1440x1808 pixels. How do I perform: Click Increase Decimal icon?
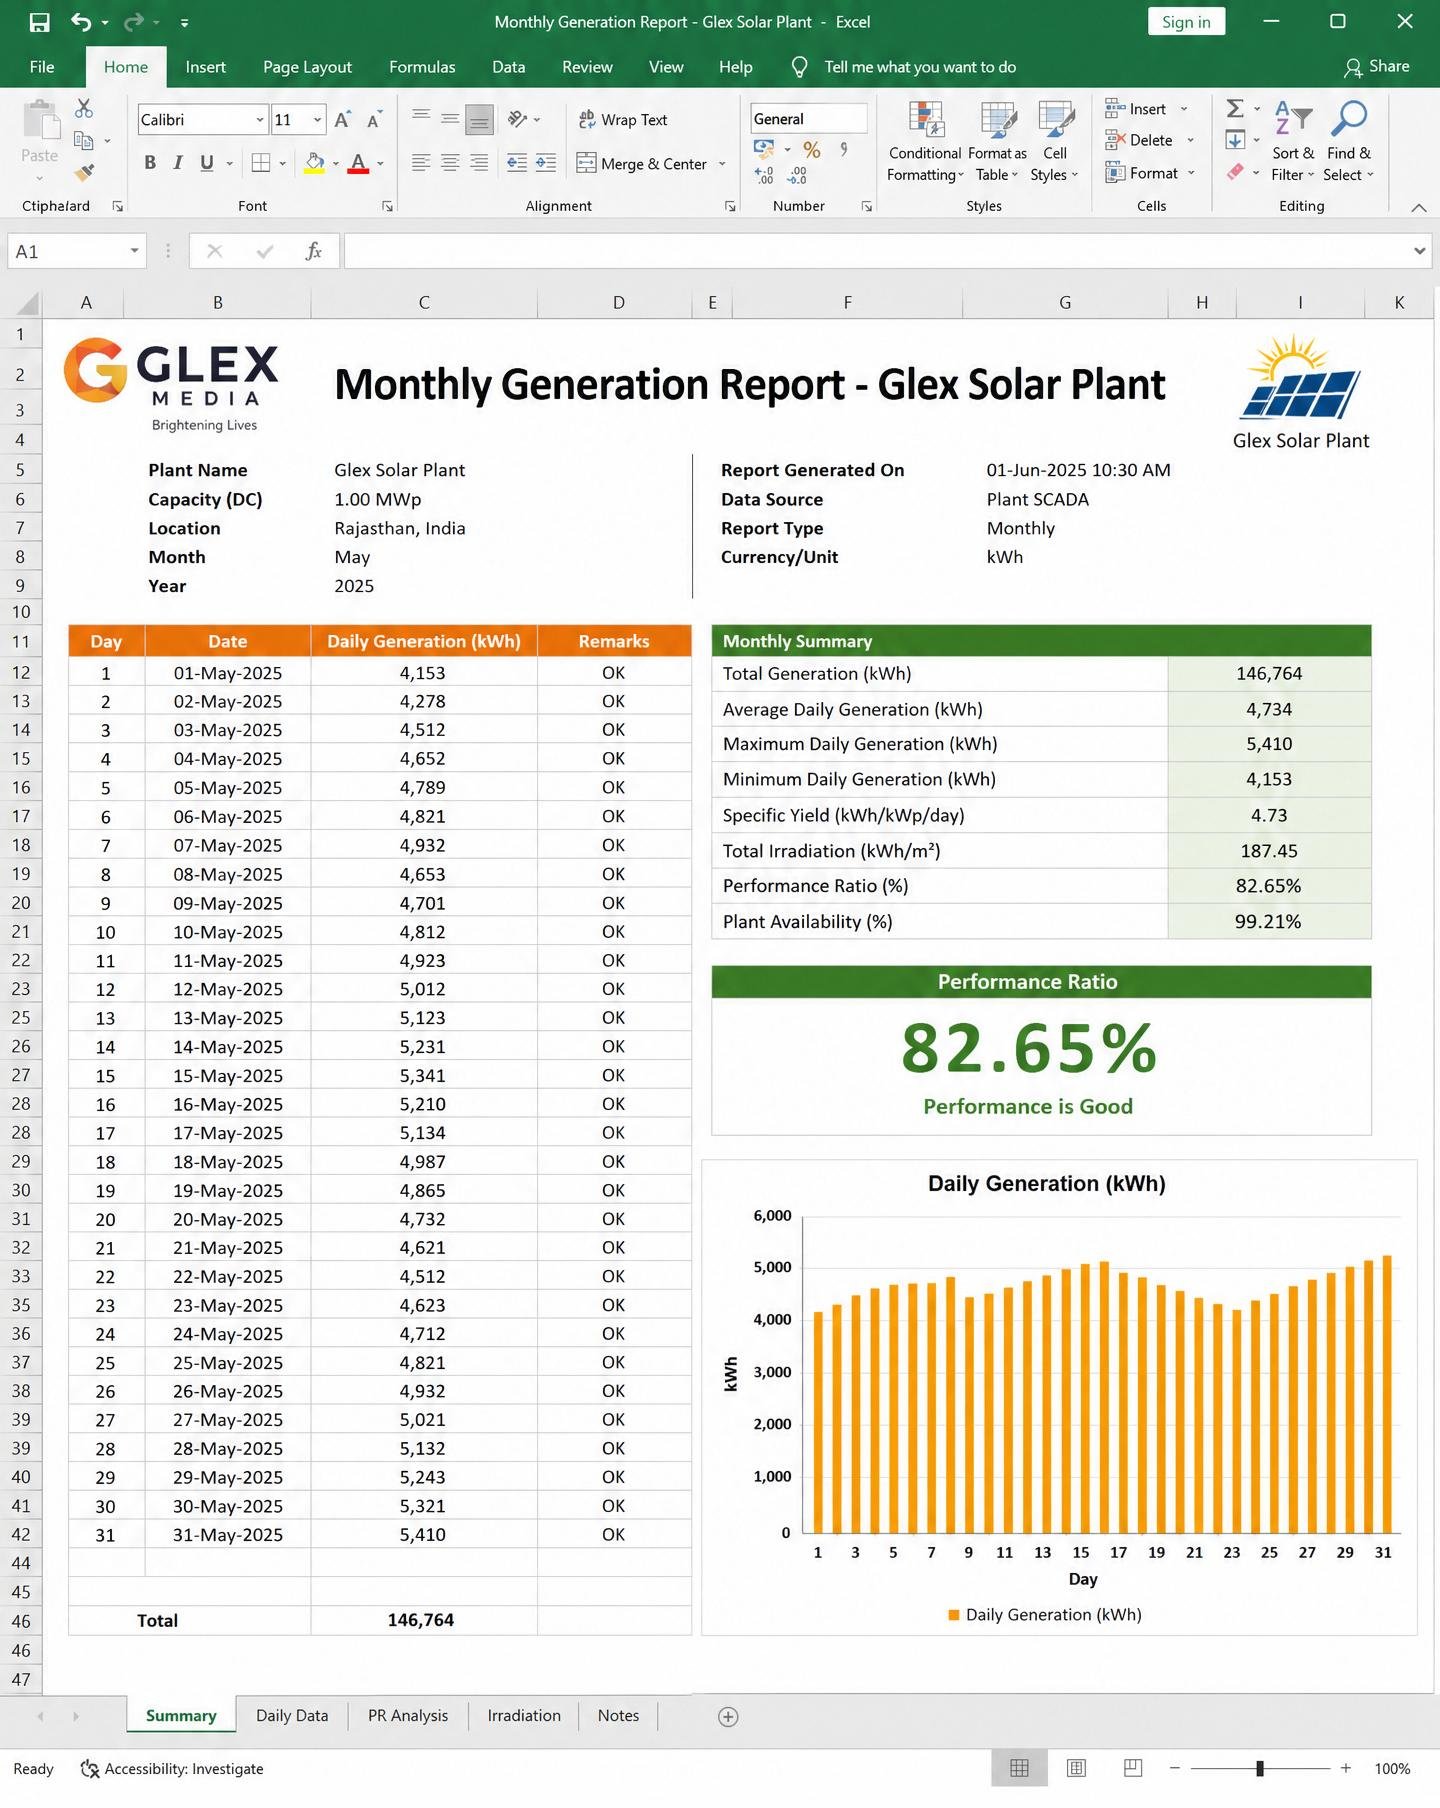coord(764,176)
